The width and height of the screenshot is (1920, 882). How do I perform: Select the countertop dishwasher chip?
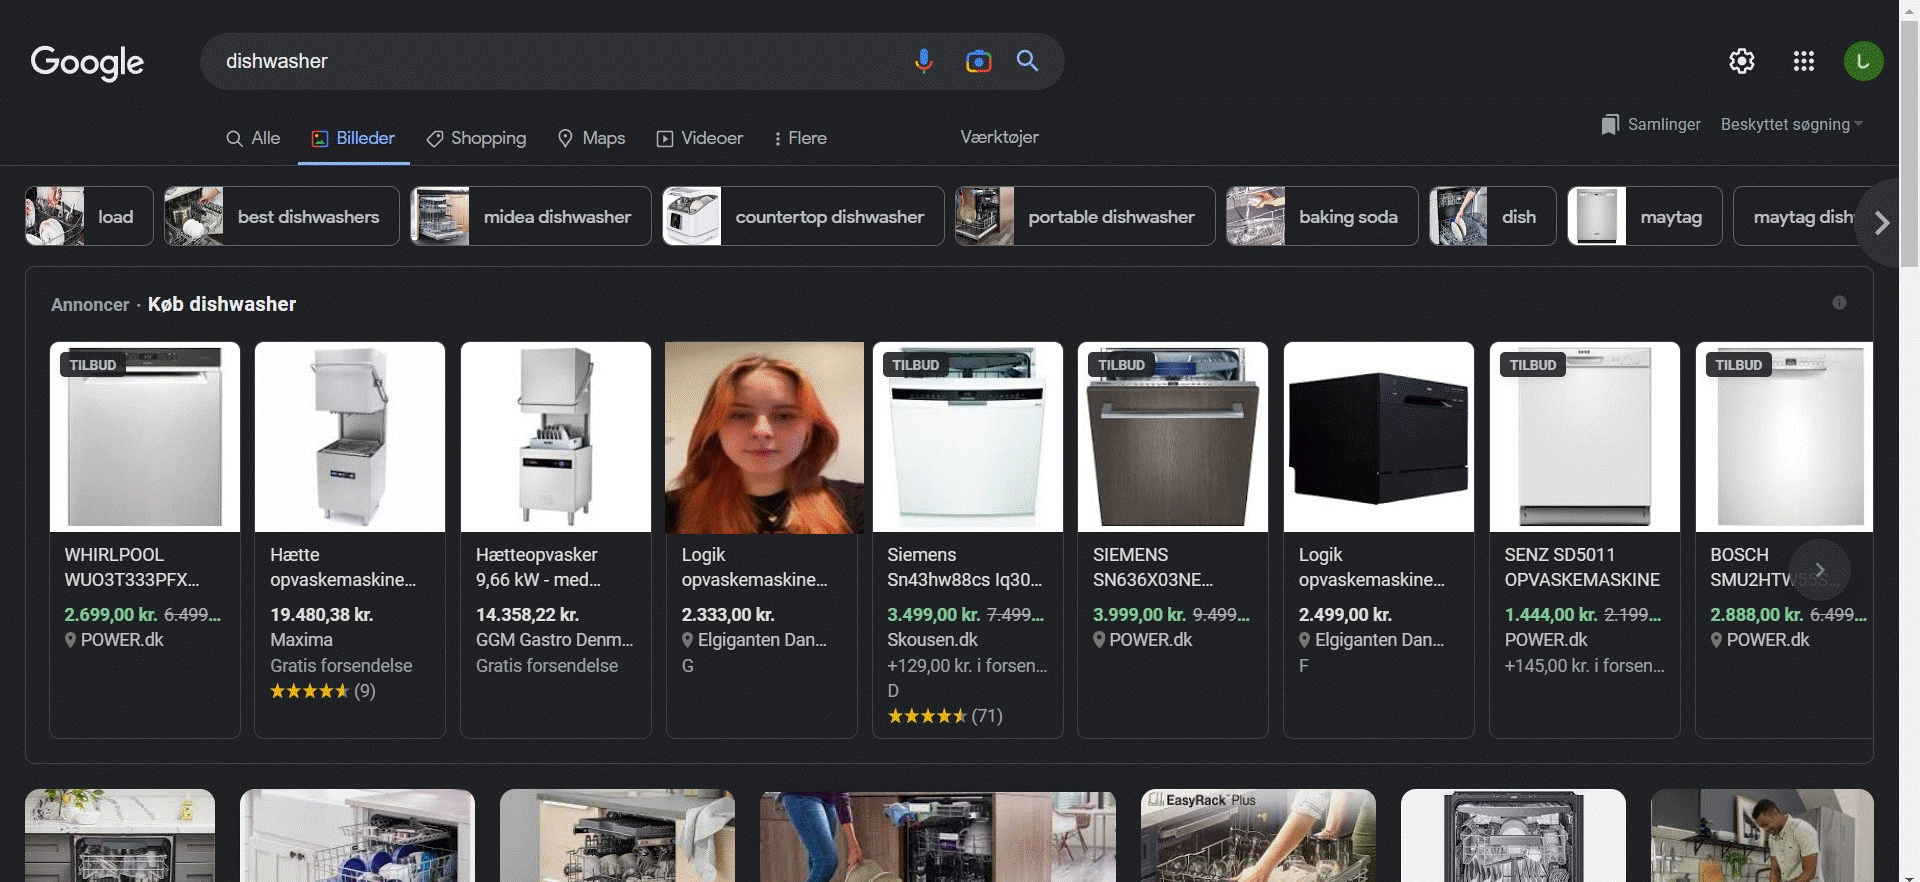coord(803,216)
